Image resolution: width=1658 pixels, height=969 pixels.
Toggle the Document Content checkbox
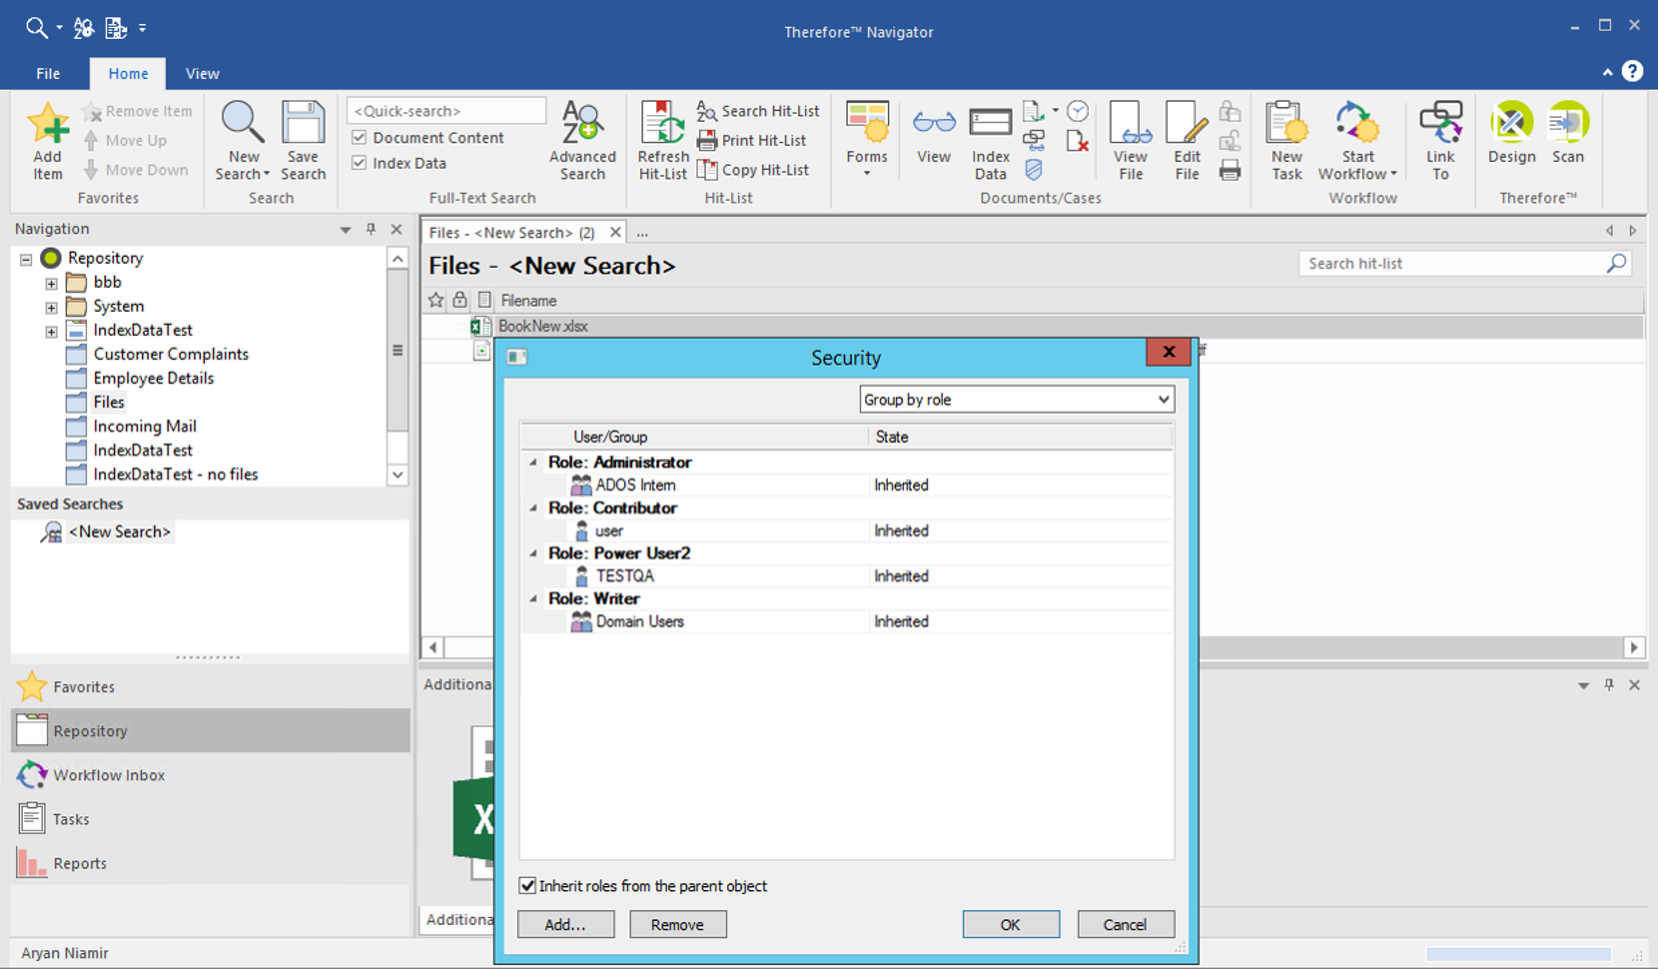pos(360,138)
